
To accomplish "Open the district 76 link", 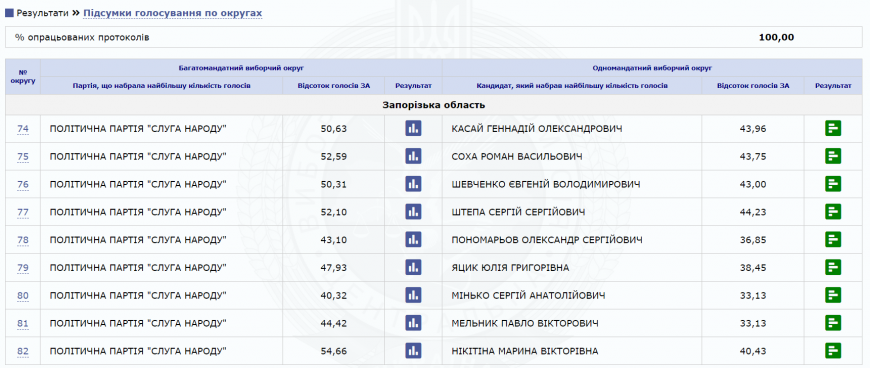I will [x=23, y=184].
